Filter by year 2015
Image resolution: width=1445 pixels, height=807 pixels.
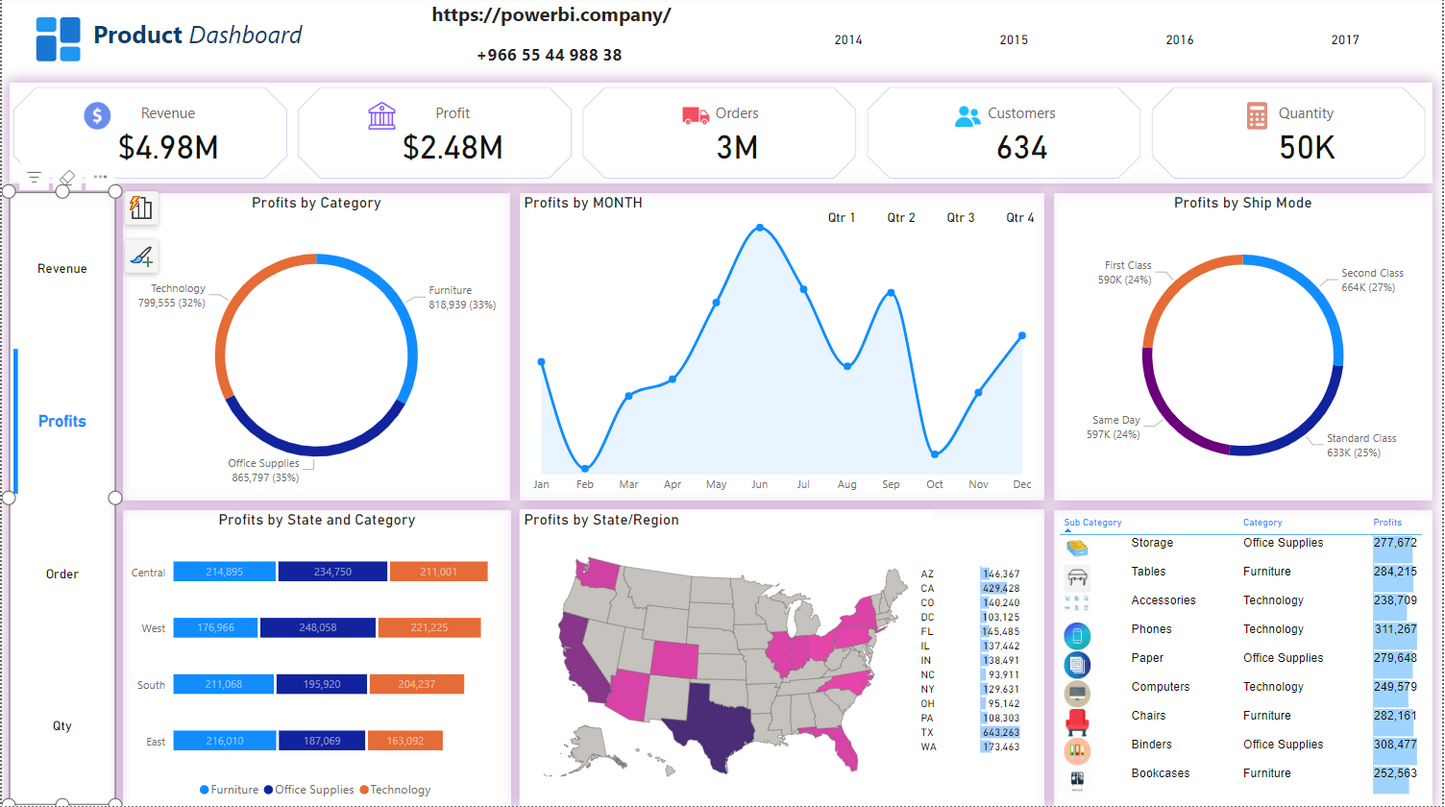1013,40
